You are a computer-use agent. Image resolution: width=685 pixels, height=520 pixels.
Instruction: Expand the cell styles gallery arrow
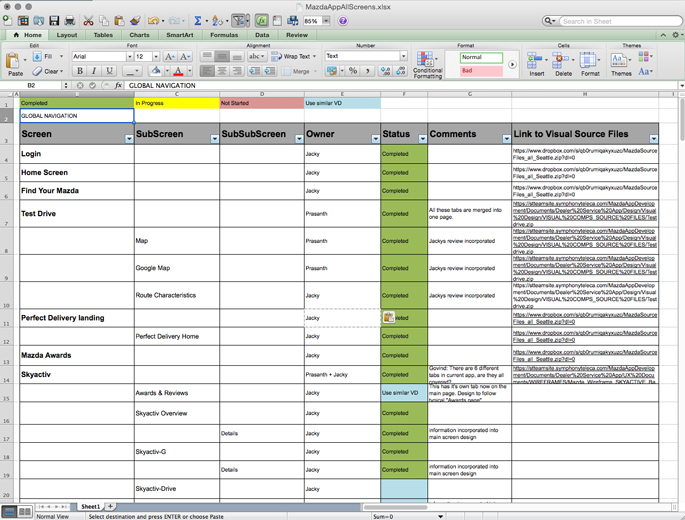pos(512,65)
